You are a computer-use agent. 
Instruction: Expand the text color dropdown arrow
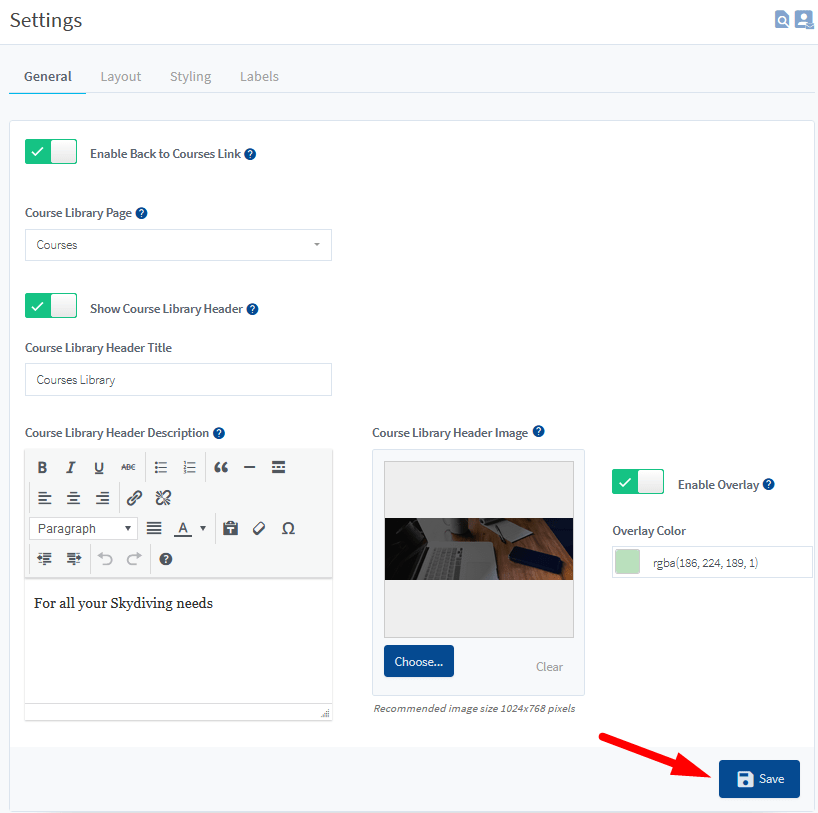(x=203, y=529)
